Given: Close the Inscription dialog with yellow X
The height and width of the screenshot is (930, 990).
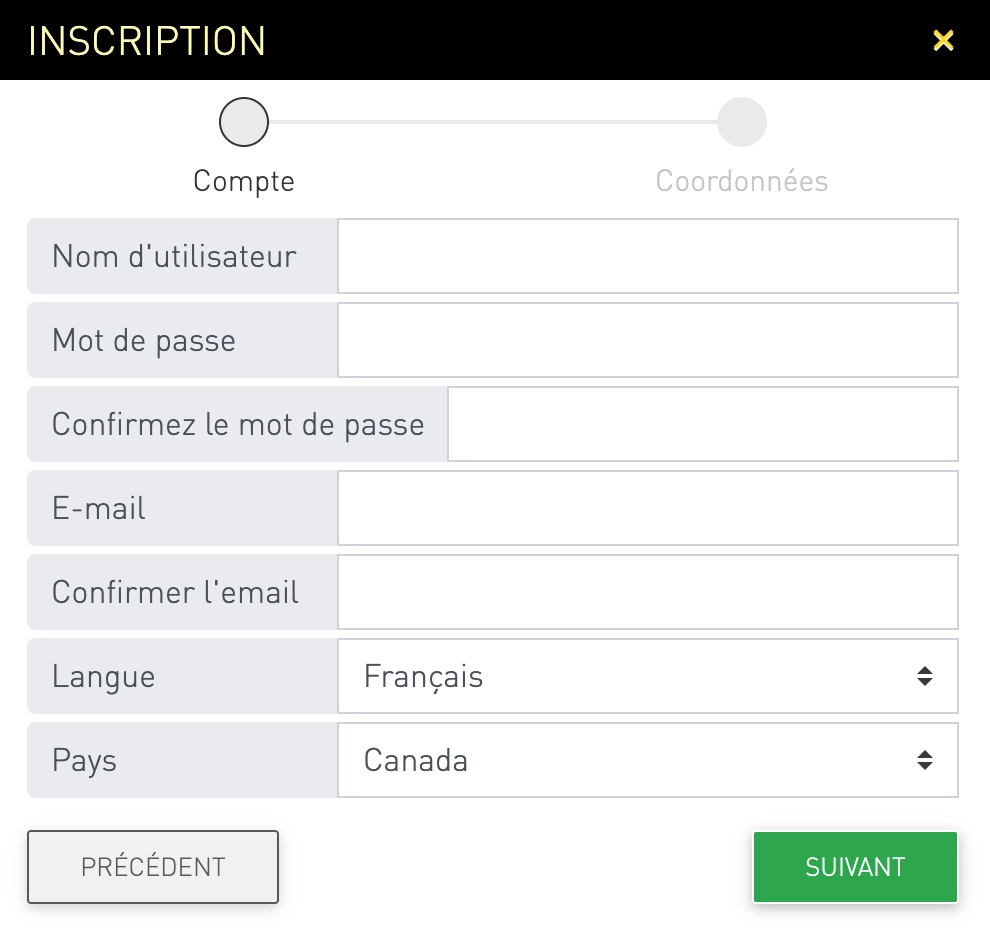Looking at the screenshot, I should pyautogui.click(x=943, y=40).
